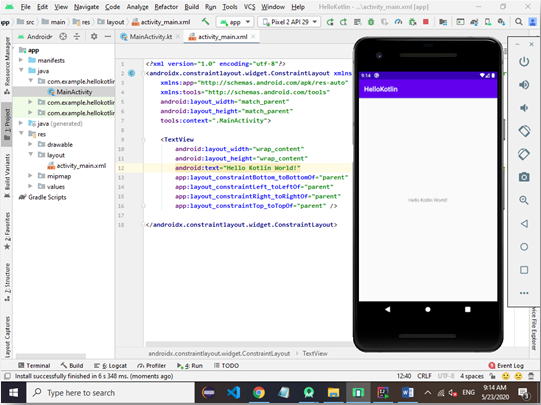Open the bottom Profiler tool window

point(151,365)
